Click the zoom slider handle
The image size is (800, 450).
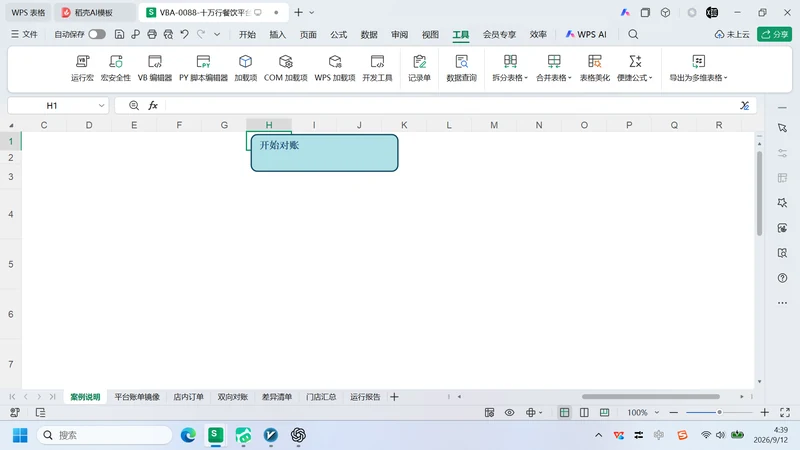[719, 412]
